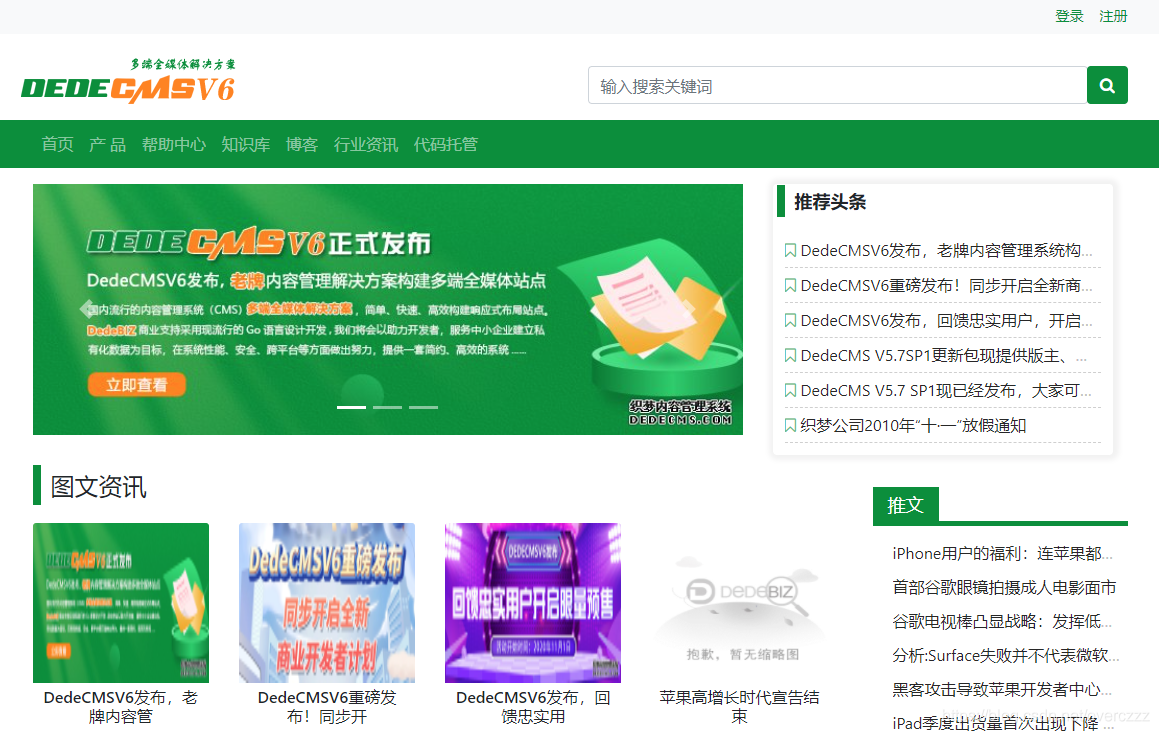Go to 首页 in navigation bar
Screen dimensions: 1159x734
click(x=58, y=144)
